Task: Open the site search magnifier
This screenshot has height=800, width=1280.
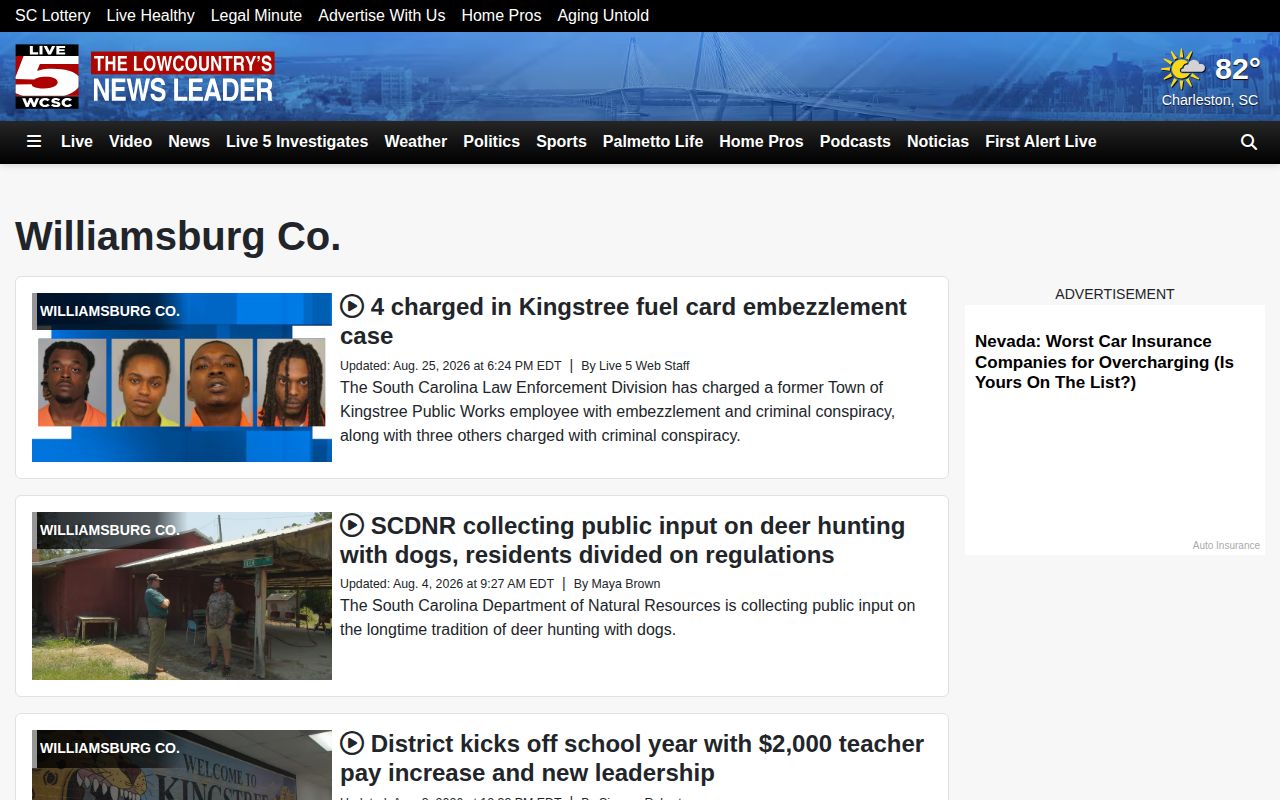Action: (1248, 142)
